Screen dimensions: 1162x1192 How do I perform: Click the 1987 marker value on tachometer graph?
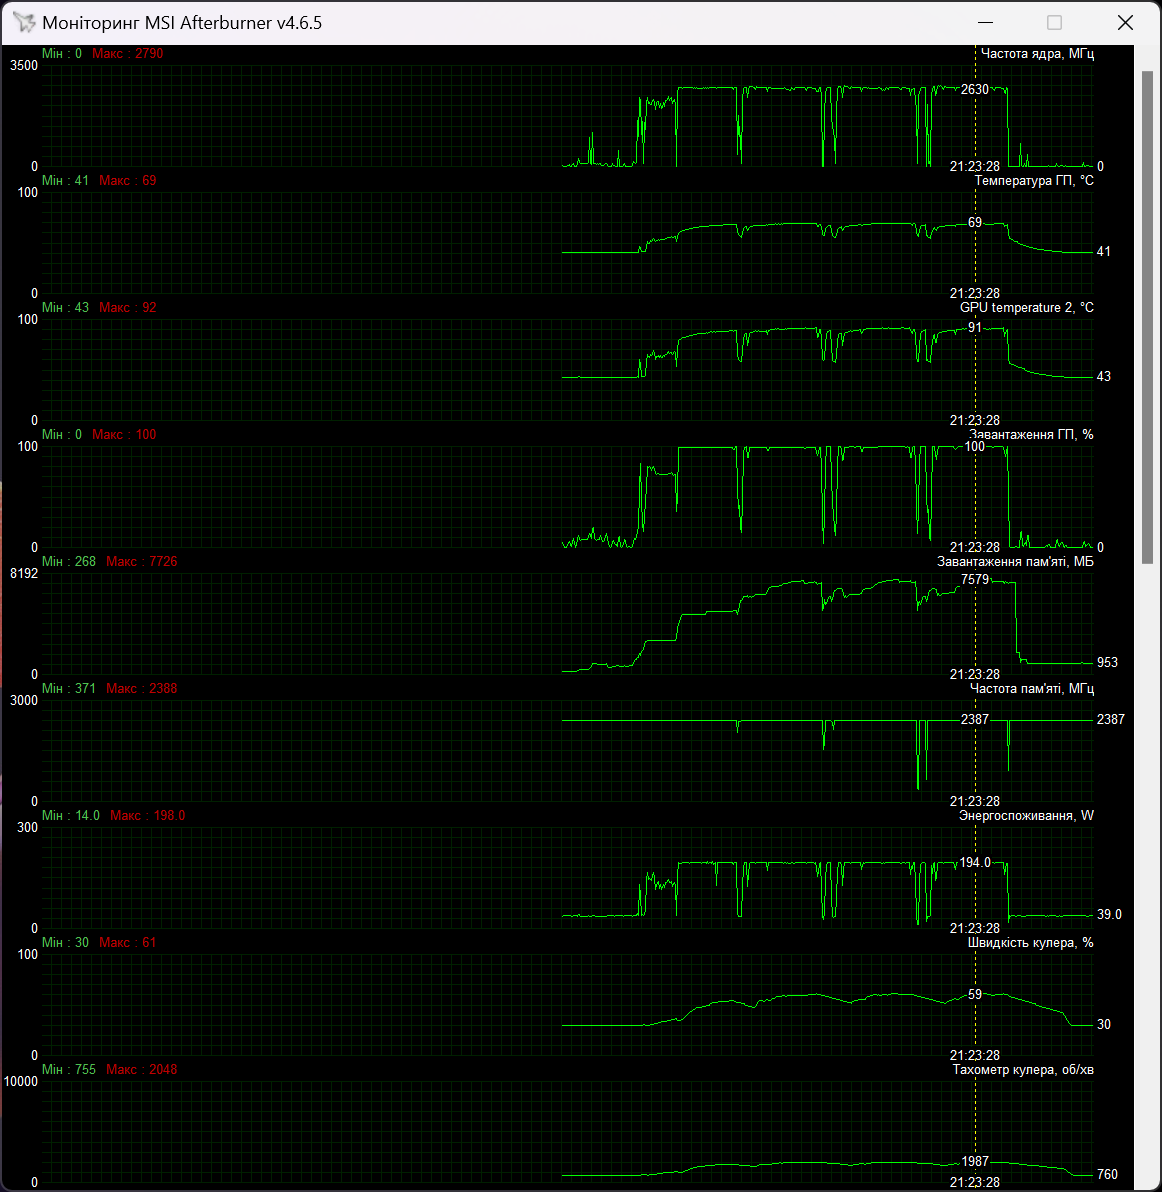point(975,1161)
